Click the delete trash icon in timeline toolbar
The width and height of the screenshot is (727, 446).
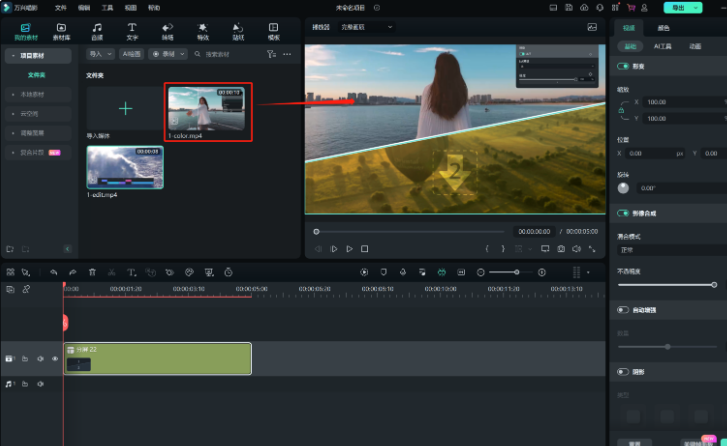92,272
